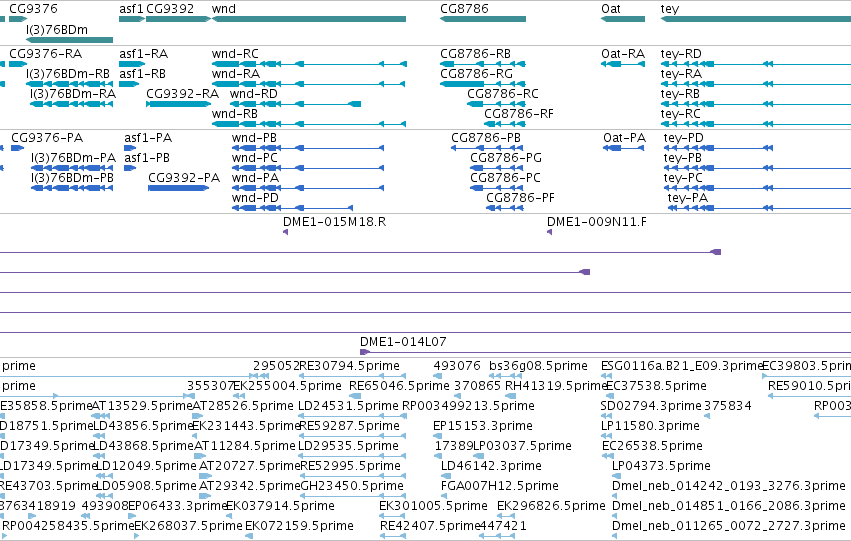The image size is (851, 541).
Task: Click EST FGA007H12.5prime
Action: 500,486
